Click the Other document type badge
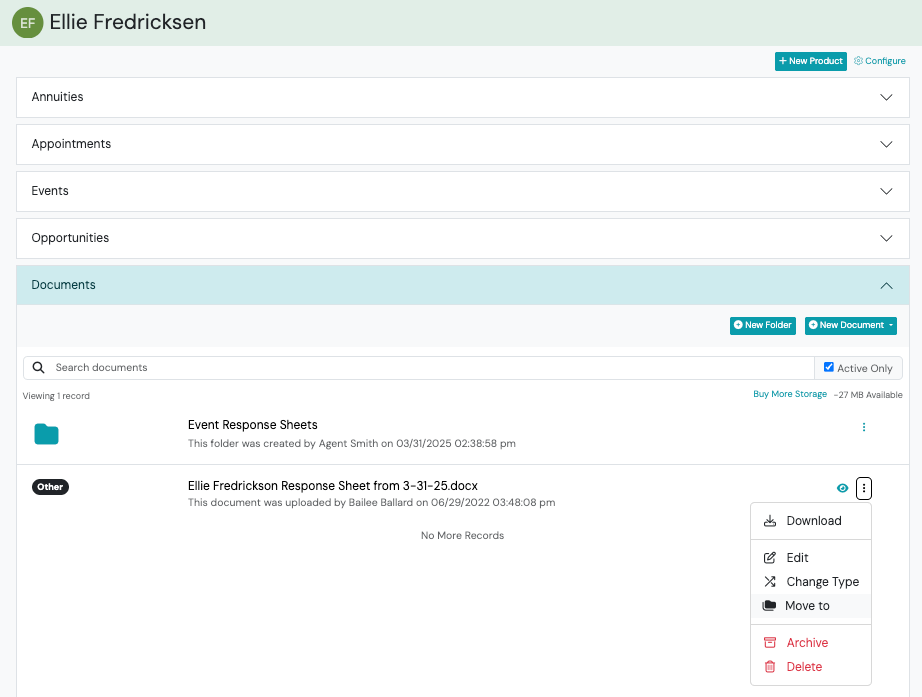Image resolution: width=922 pixels, height=697 pixels. 51,487
